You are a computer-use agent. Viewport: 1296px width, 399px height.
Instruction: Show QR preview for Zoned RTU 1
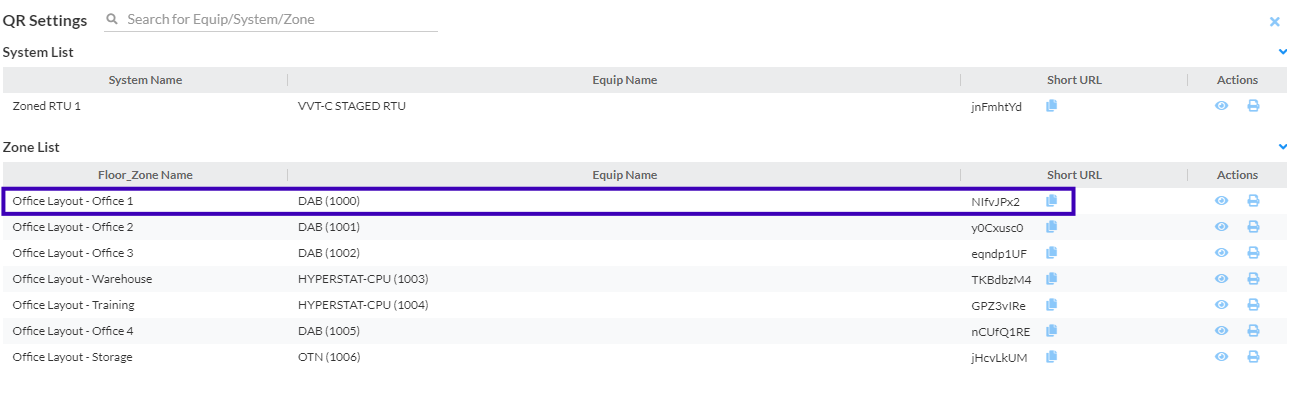(x=1221, y=106)
